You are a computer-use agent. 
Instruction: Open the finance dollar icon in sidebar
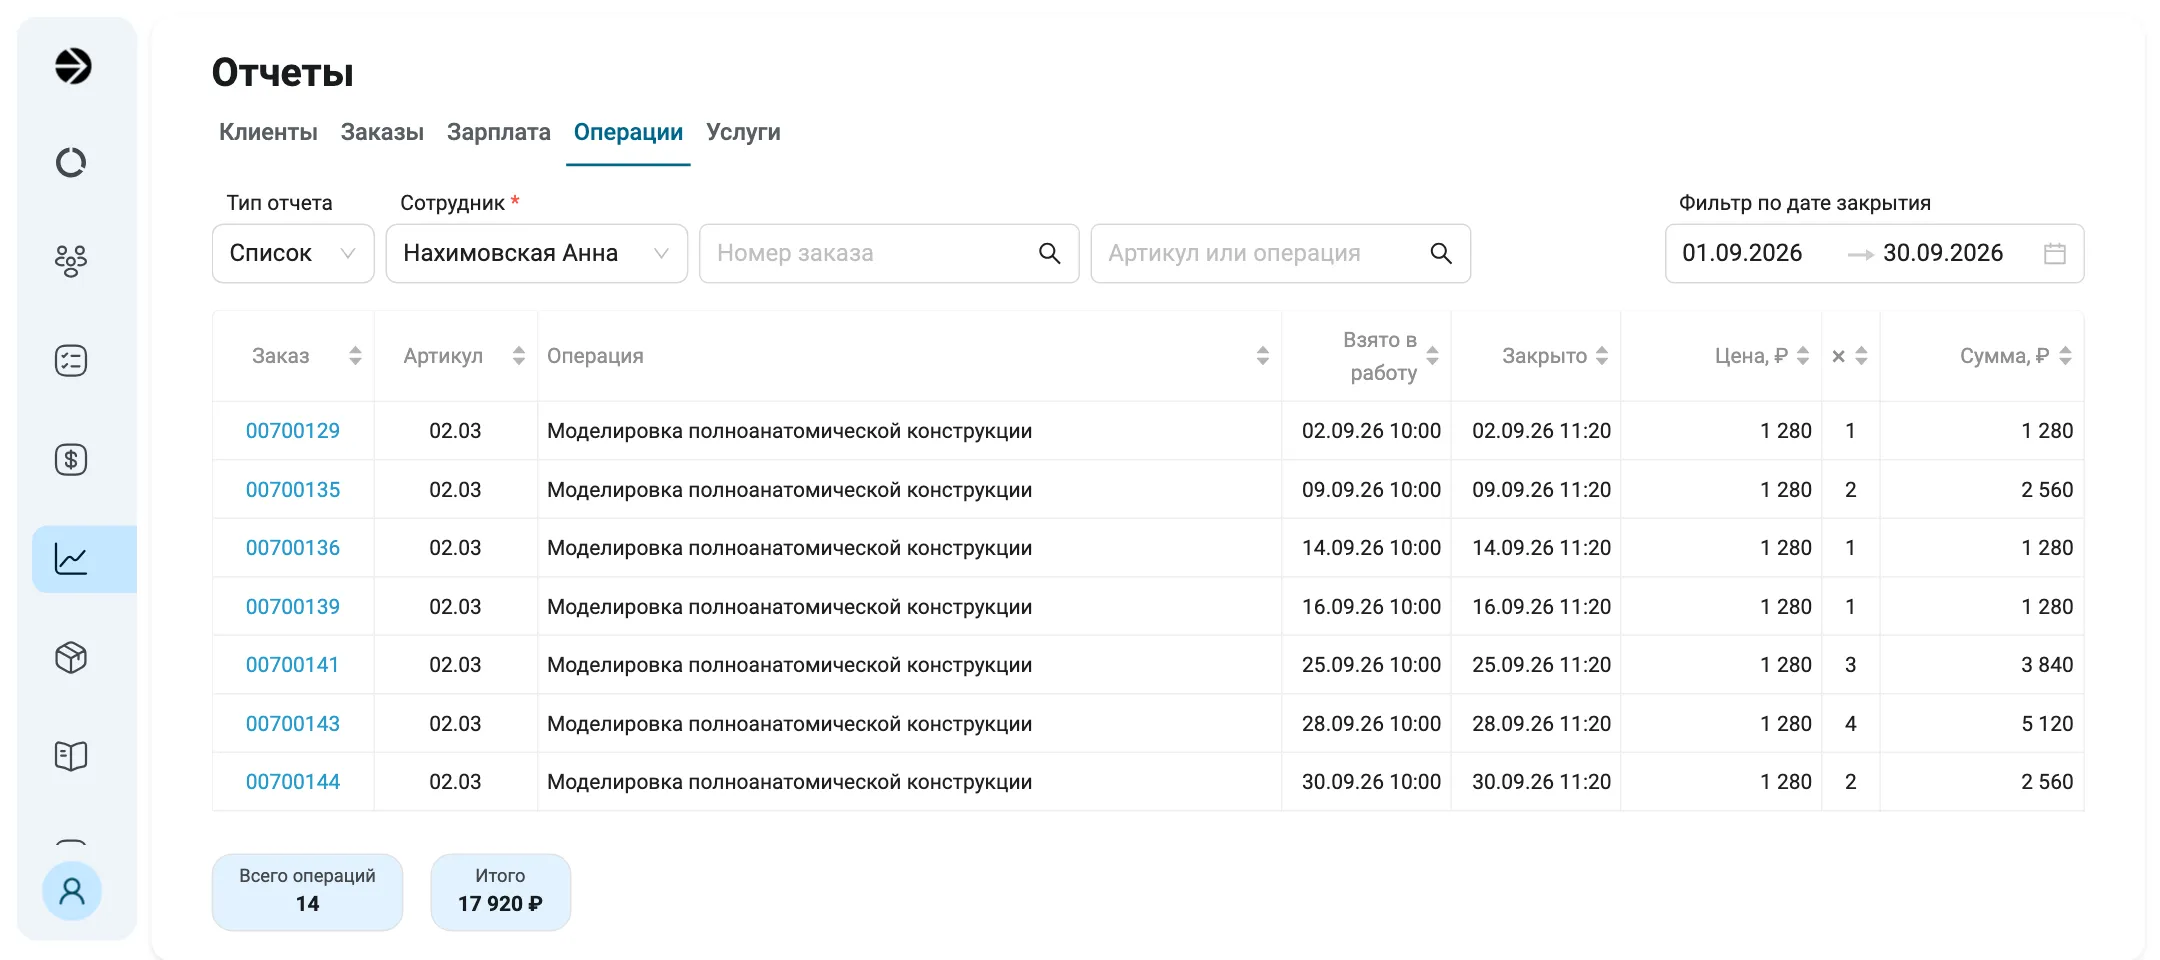click(71, 459)
